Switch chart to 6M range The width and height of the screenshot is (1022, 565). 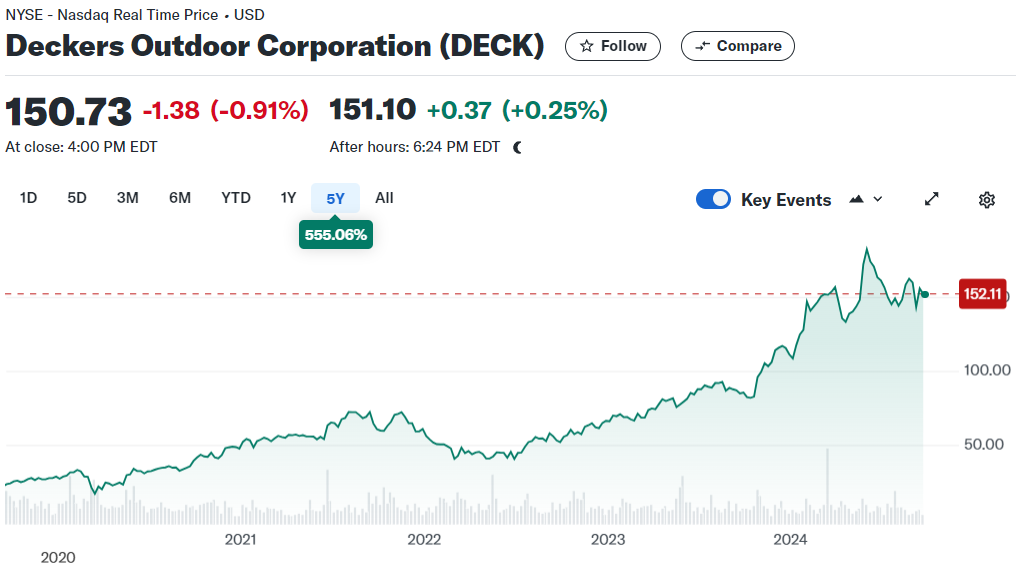[x=180, y=198]
